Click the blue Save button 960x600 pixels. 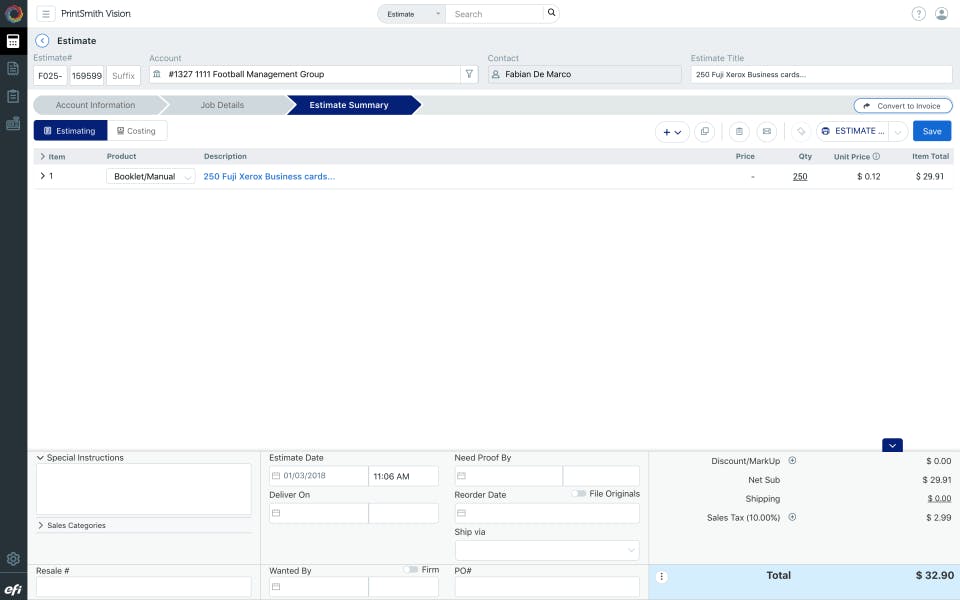click(x=931, y=131)
